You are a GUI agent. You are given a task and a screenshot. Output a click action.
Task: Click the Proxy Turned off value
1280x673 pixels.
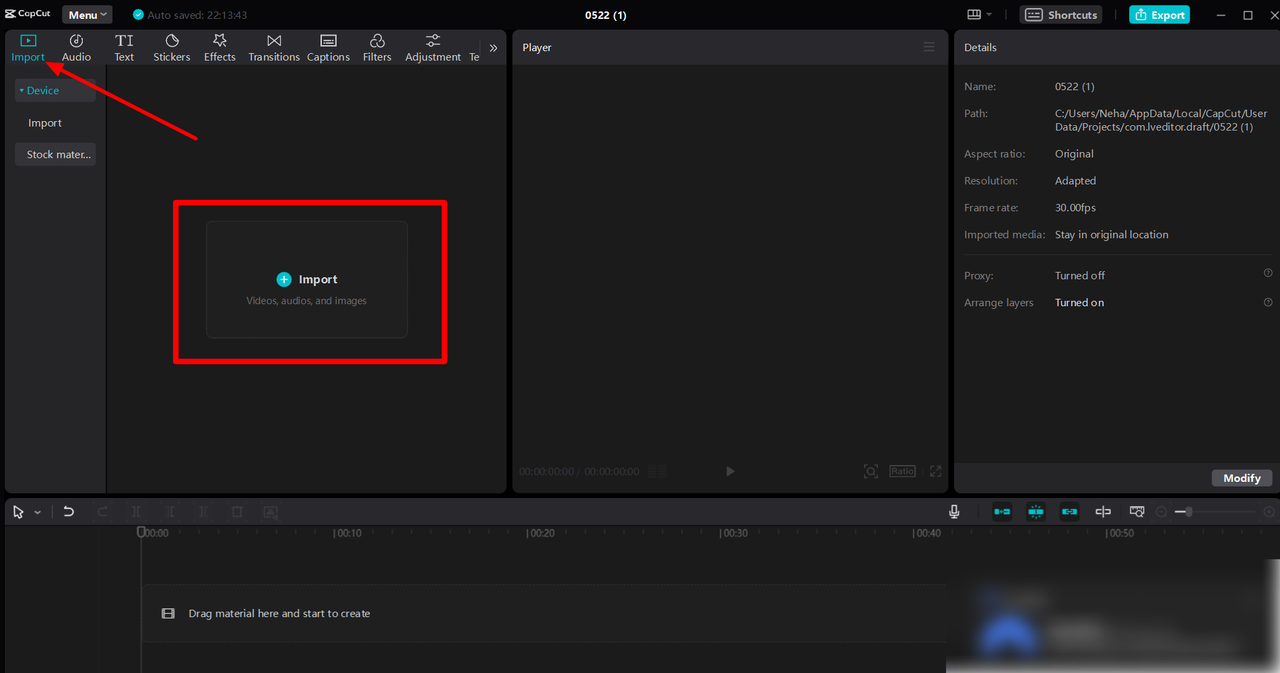[x=1080, y=275]
